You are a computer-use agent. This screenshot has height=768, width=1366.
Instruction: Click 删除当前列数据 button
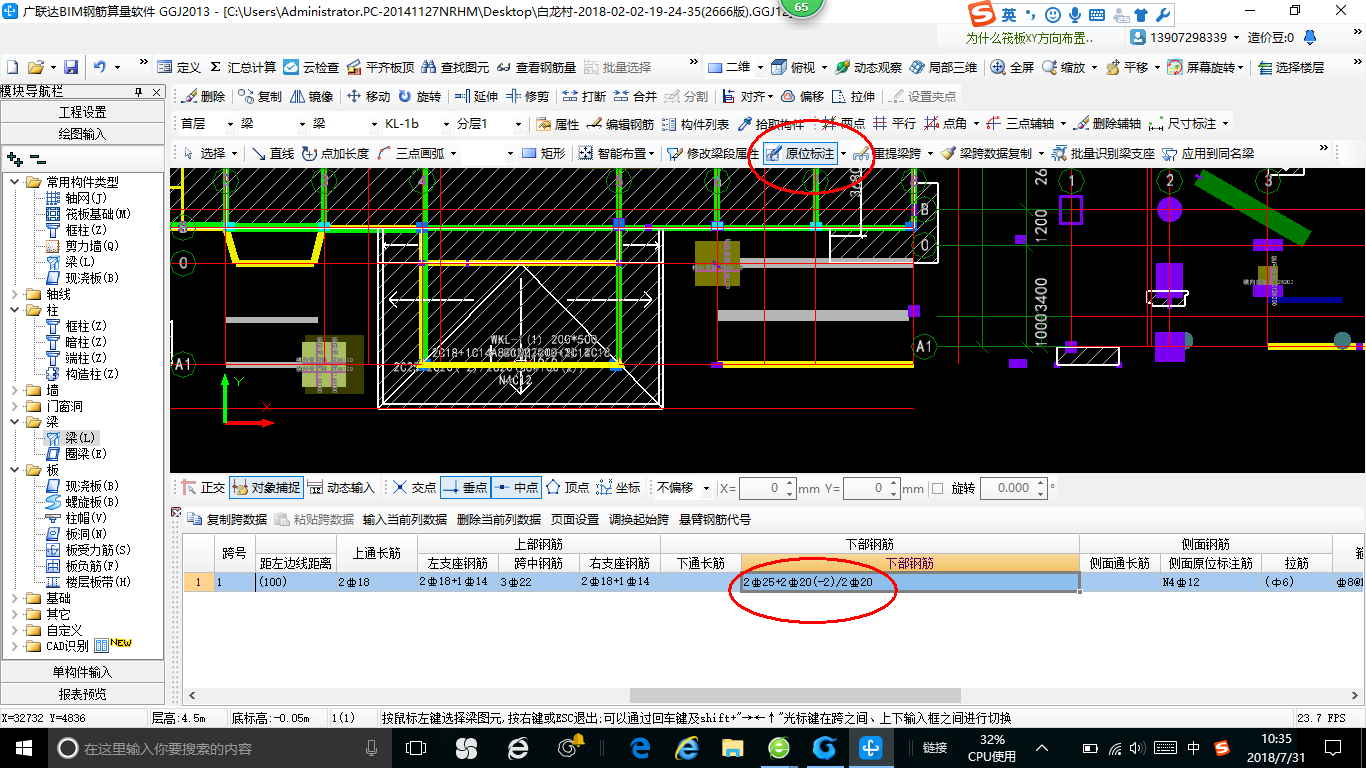click(498, 519)
